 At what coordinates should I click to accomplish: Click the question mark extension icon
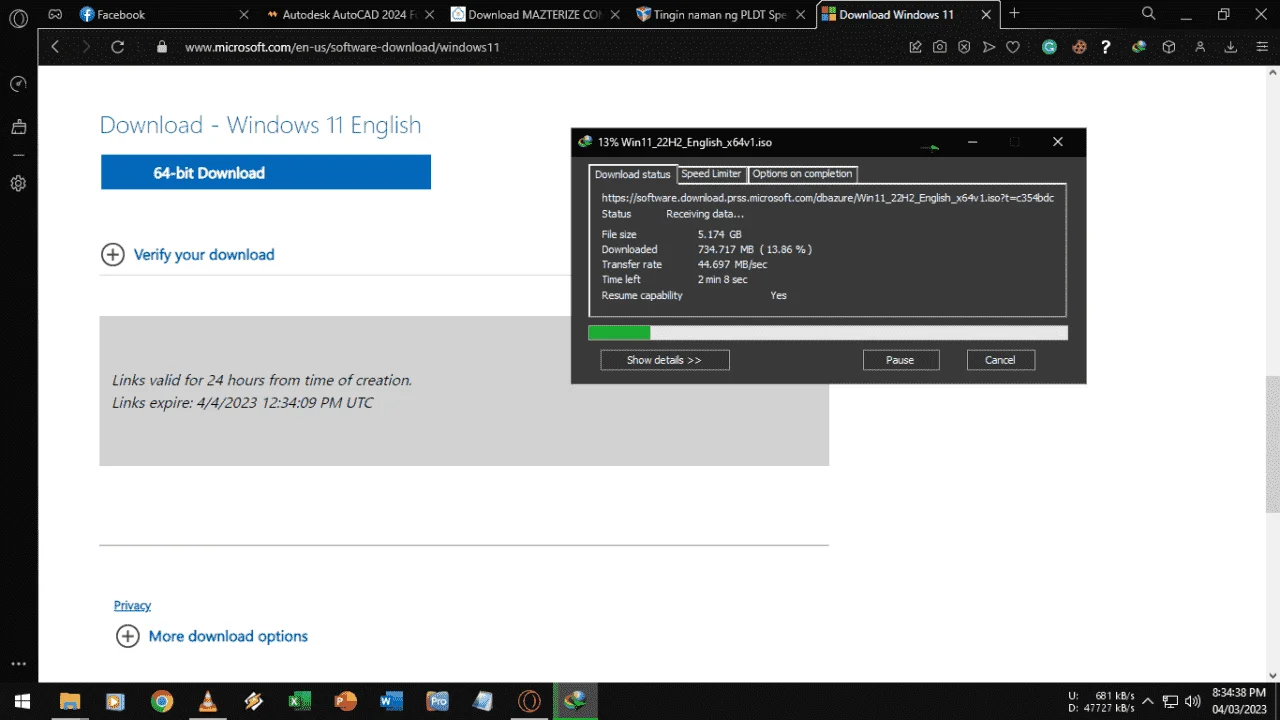[x=1106, y=47]
